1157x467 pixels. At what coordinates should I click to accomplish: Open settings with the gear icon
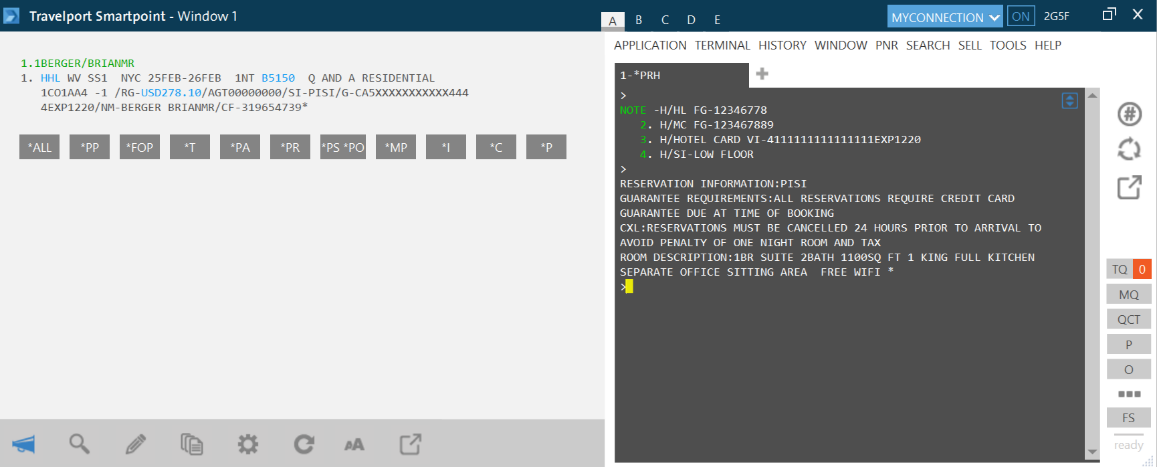tap(248, 444)
